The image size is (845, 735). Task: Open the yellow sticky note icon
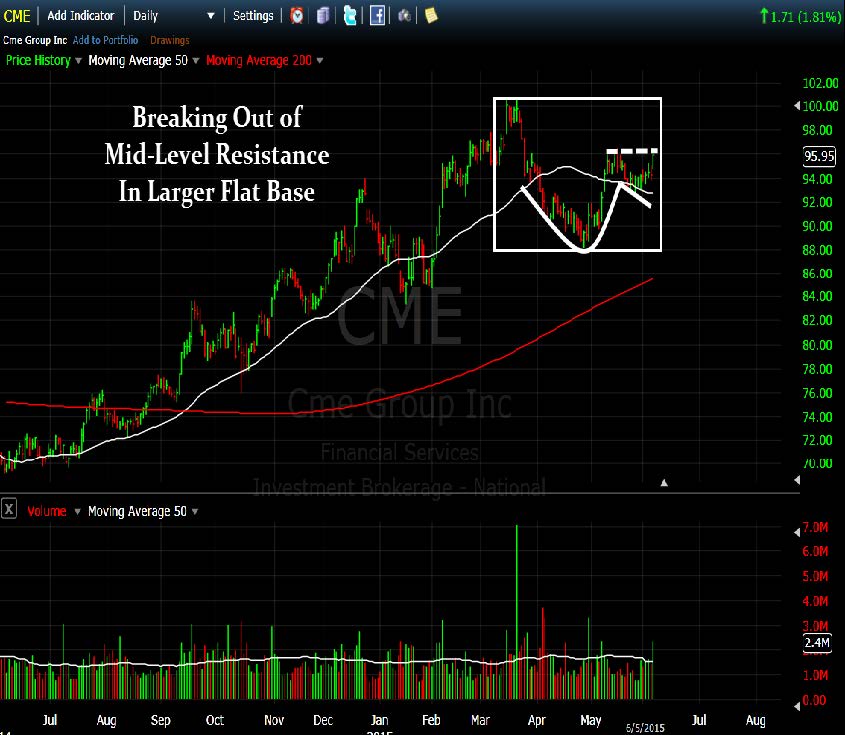[x=431, y=16]
